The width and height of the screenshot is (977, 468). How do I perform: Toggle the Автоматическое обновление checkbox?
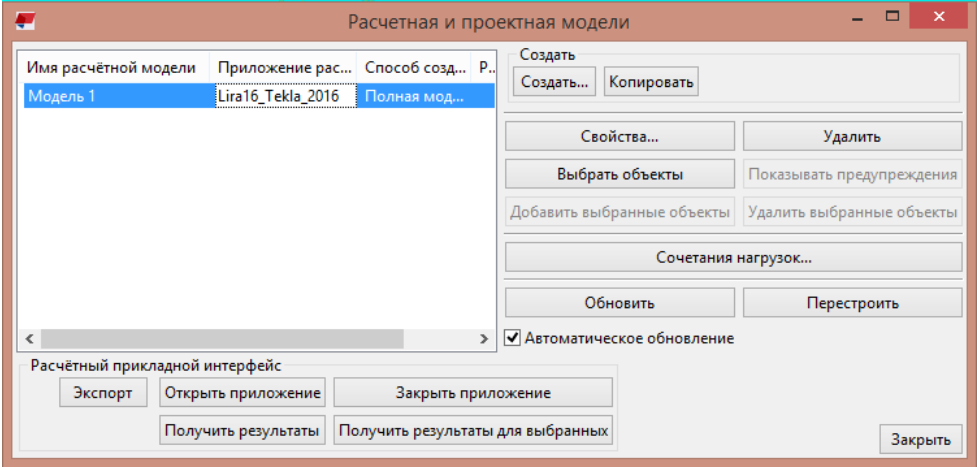pos(513,338)
